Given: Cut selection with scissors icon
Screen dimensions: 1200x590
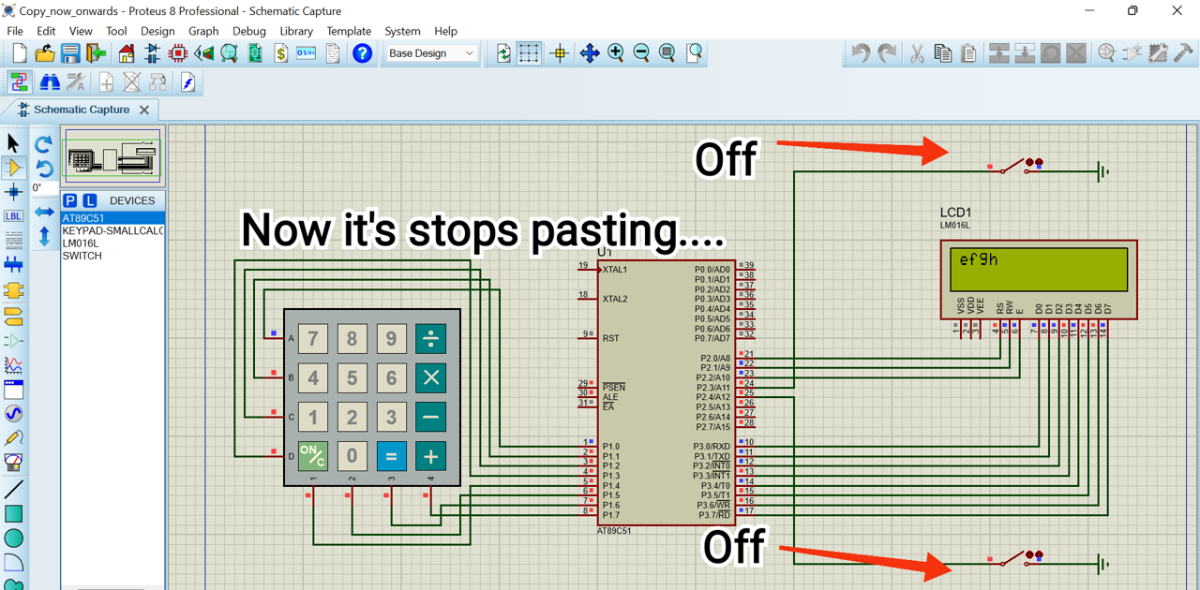Looking at the screenshot, I should (x=917, y=53).
